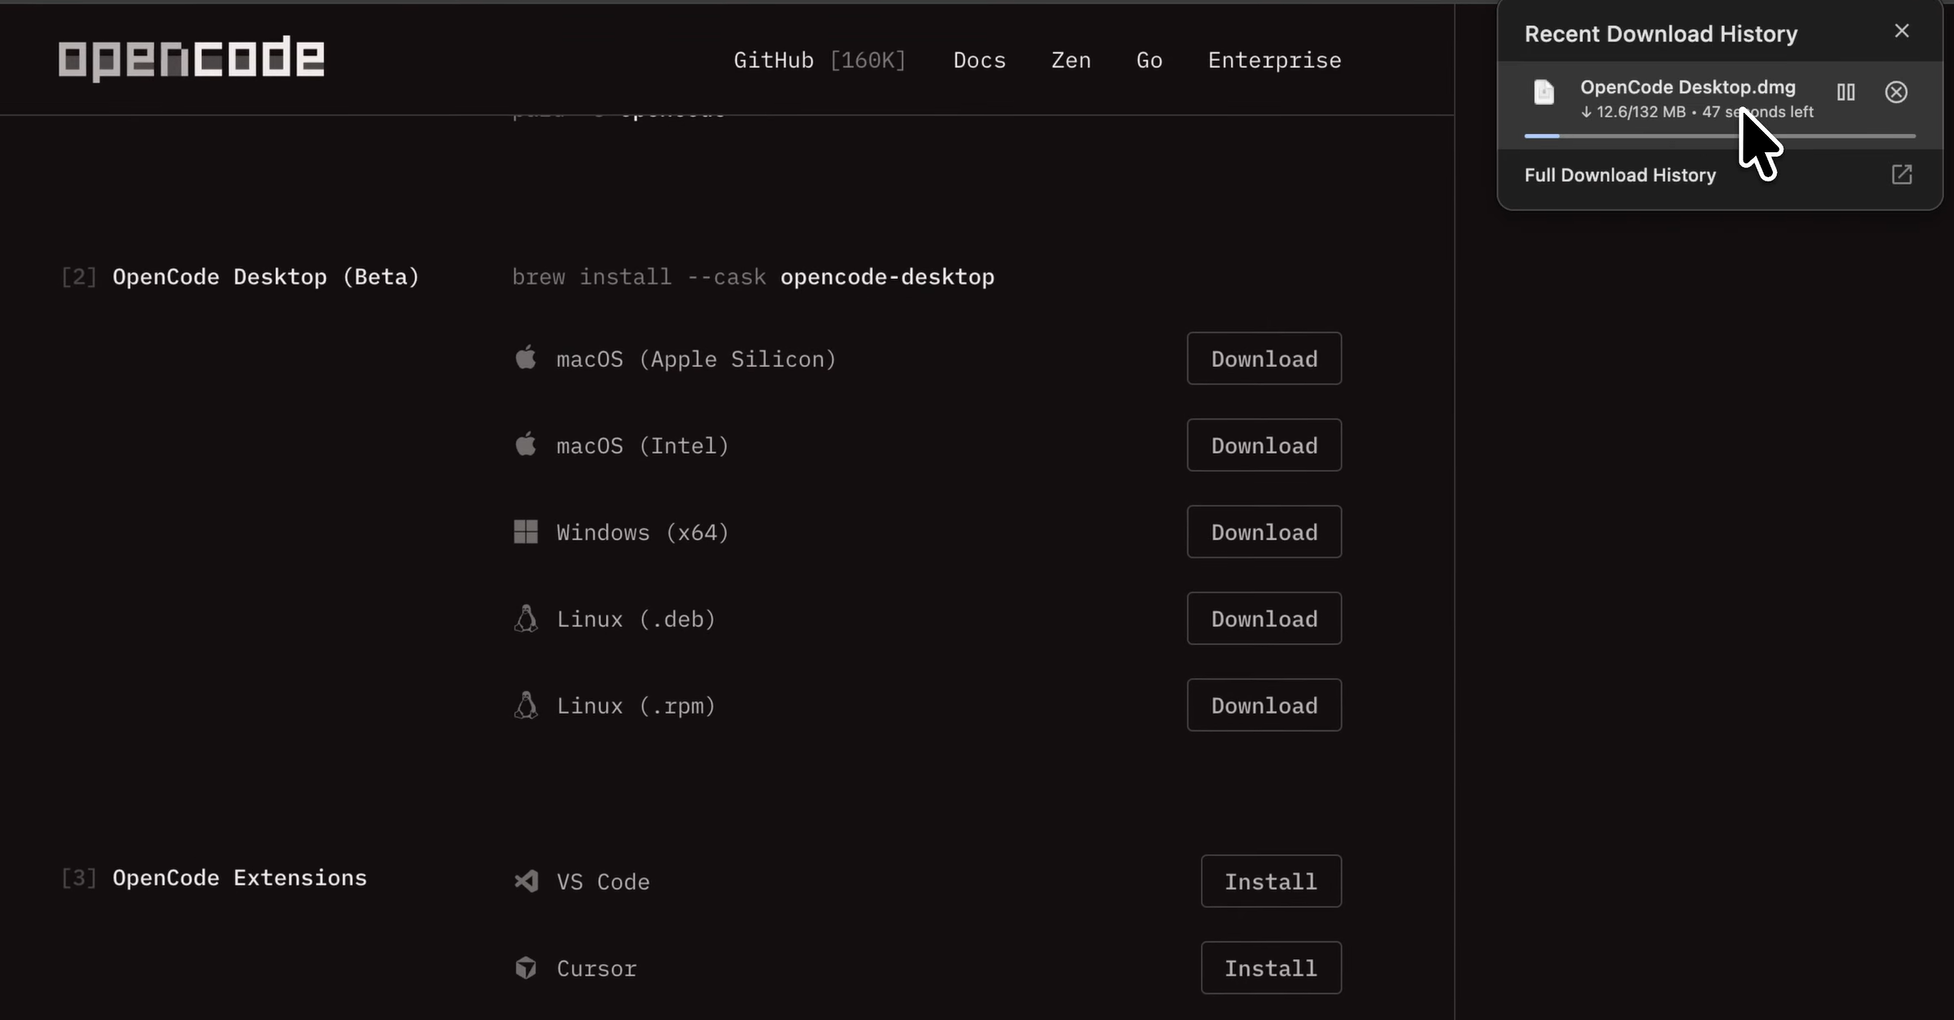Viewport: 1954px width, 1020px height.
Task: Click the Apple icon beside macOS (Intel)
Action: pyautogui.click(x=525, y=444)
